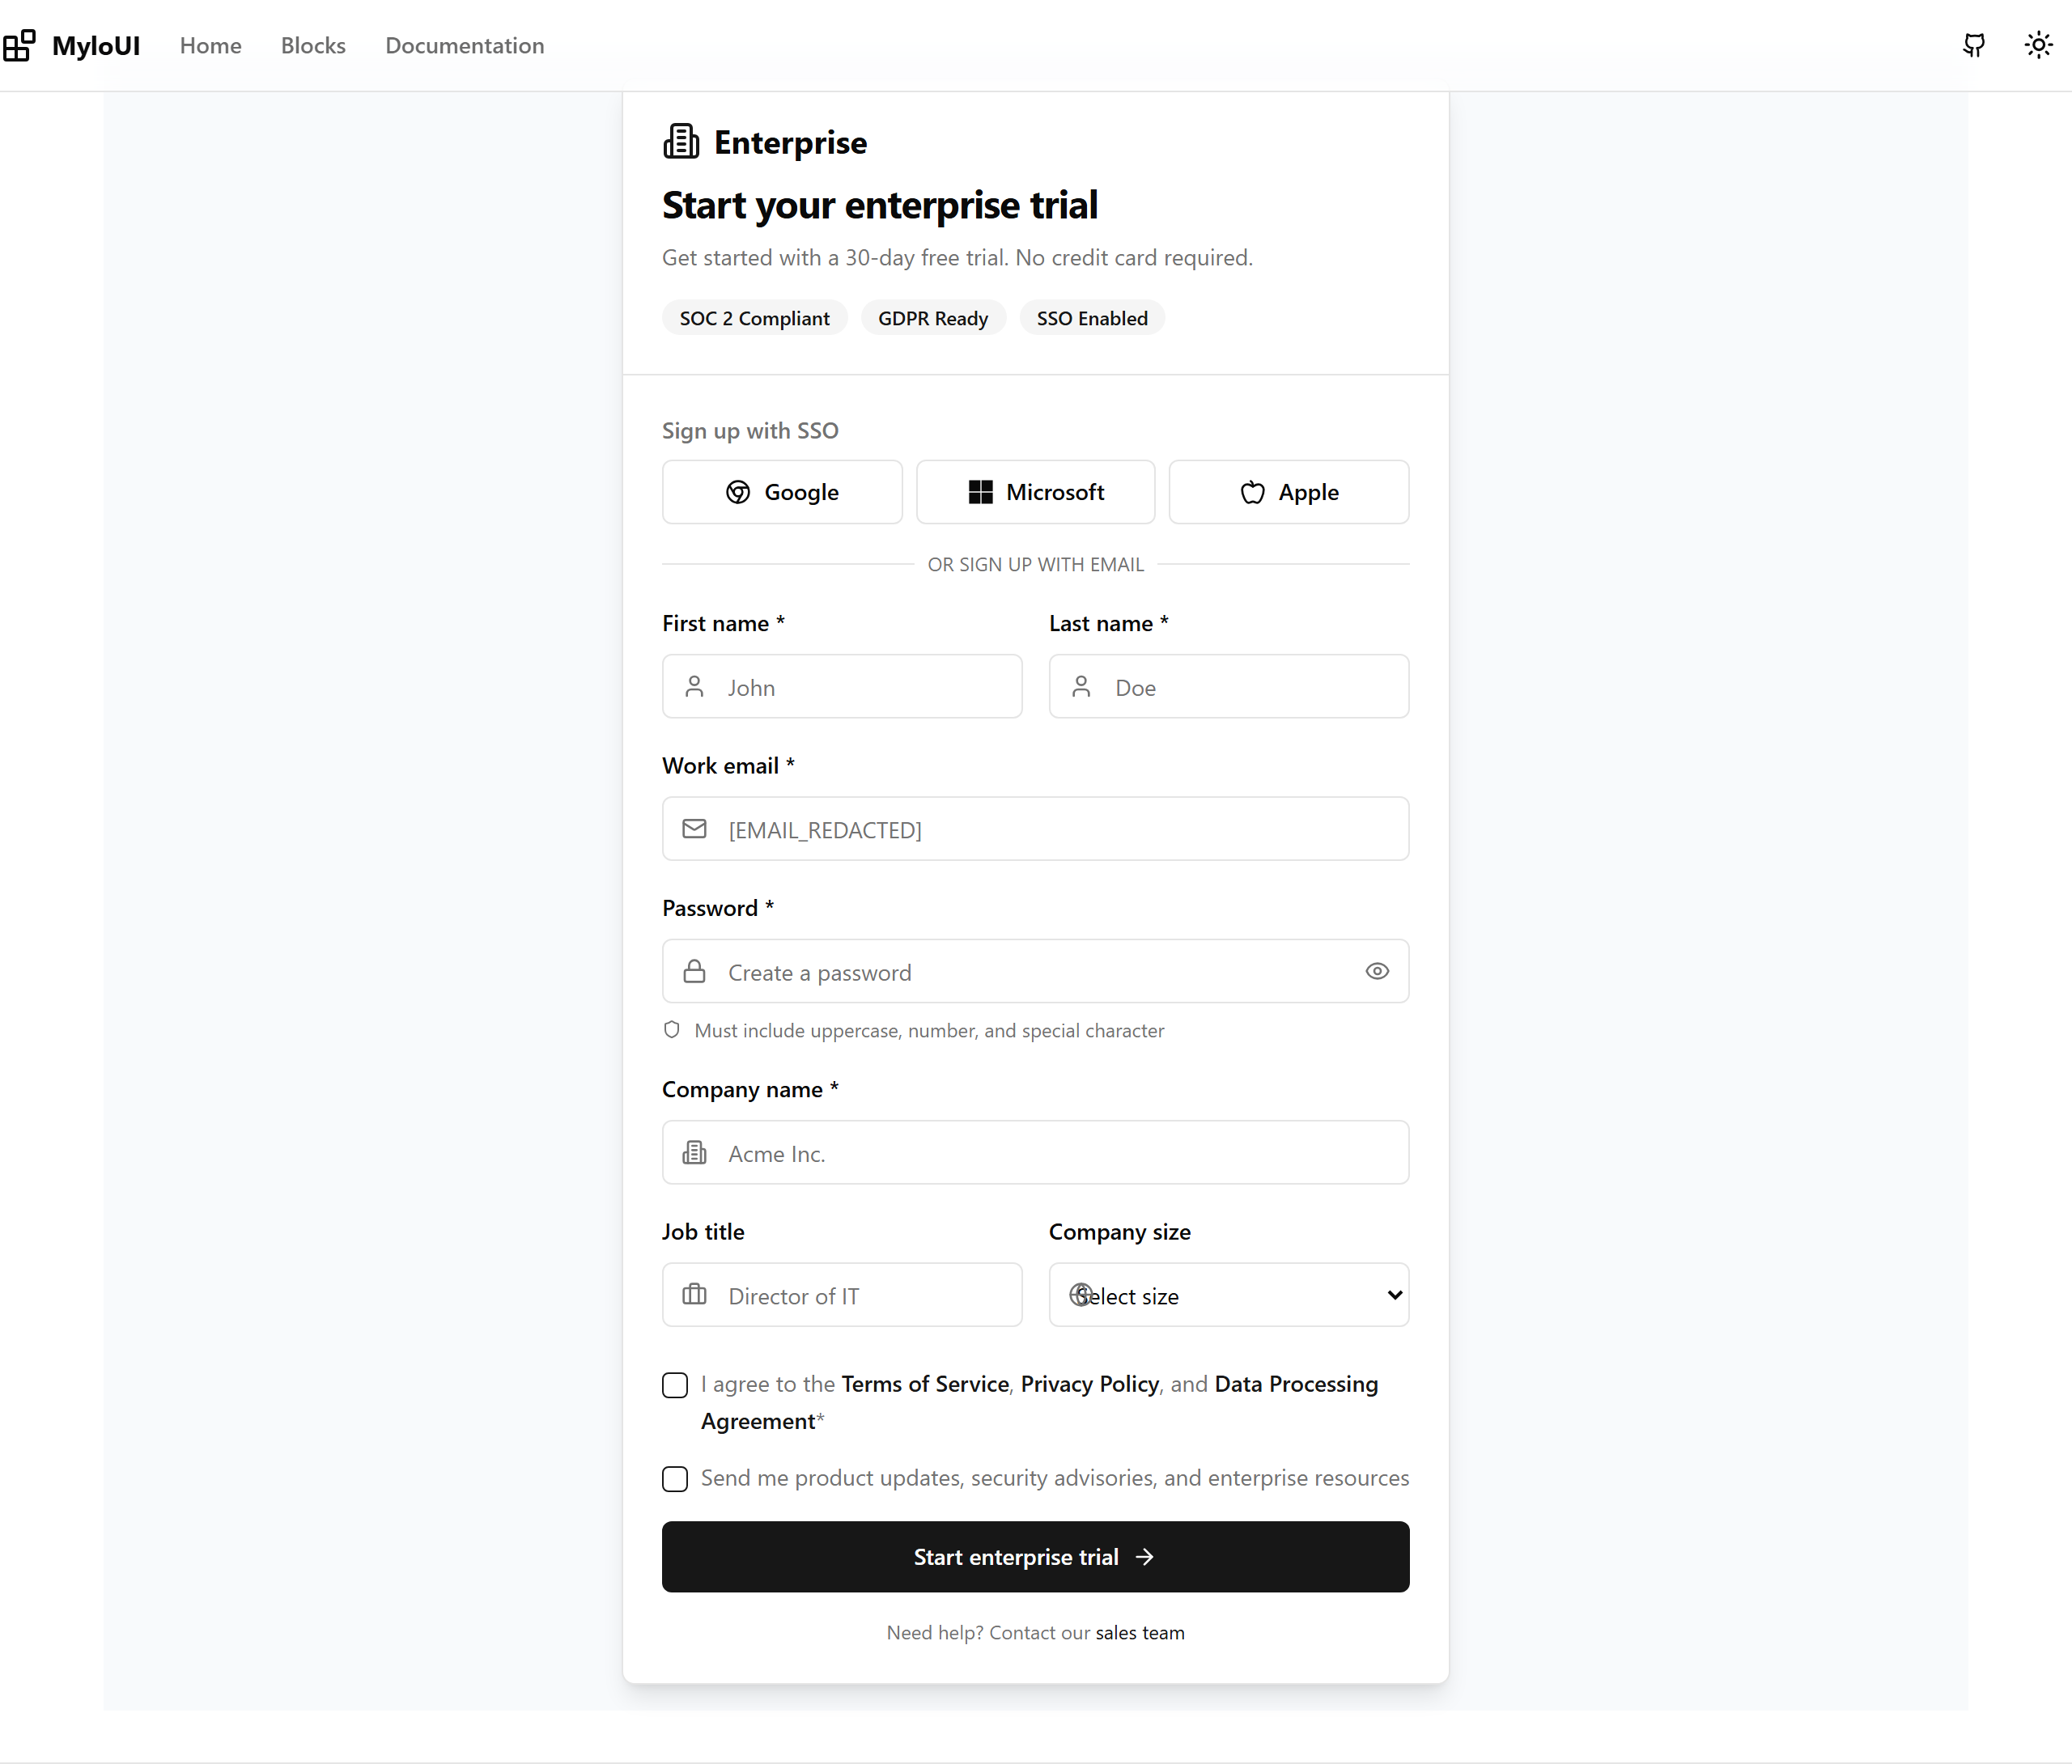Open the Company size dropdown
The width and height of the screenshot is (2072, 1764).
pyautogui.click(x=1229, y=1295)
